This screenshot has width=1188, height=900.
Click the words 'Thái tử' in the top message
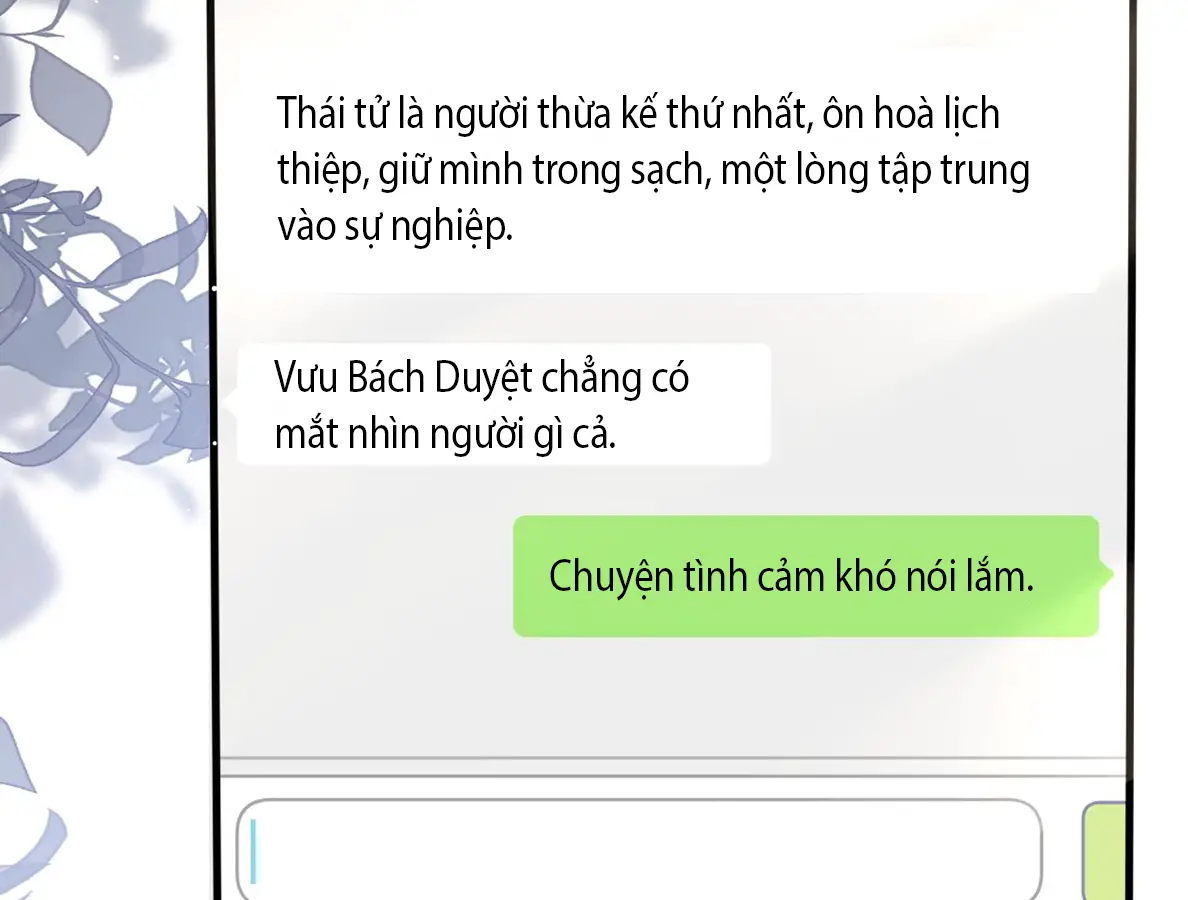[333, 114]
